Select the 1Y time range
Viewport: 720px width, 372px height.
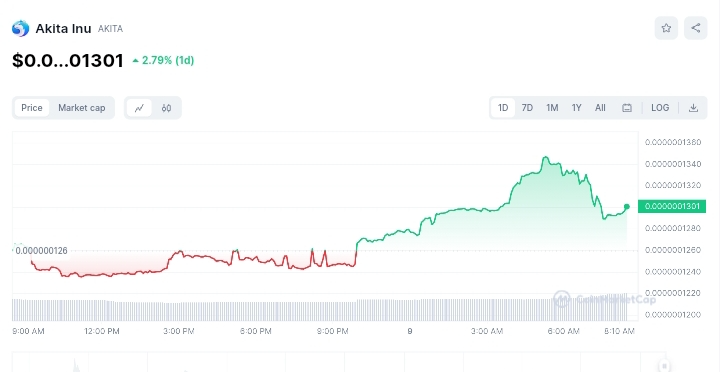pos(576,108)
